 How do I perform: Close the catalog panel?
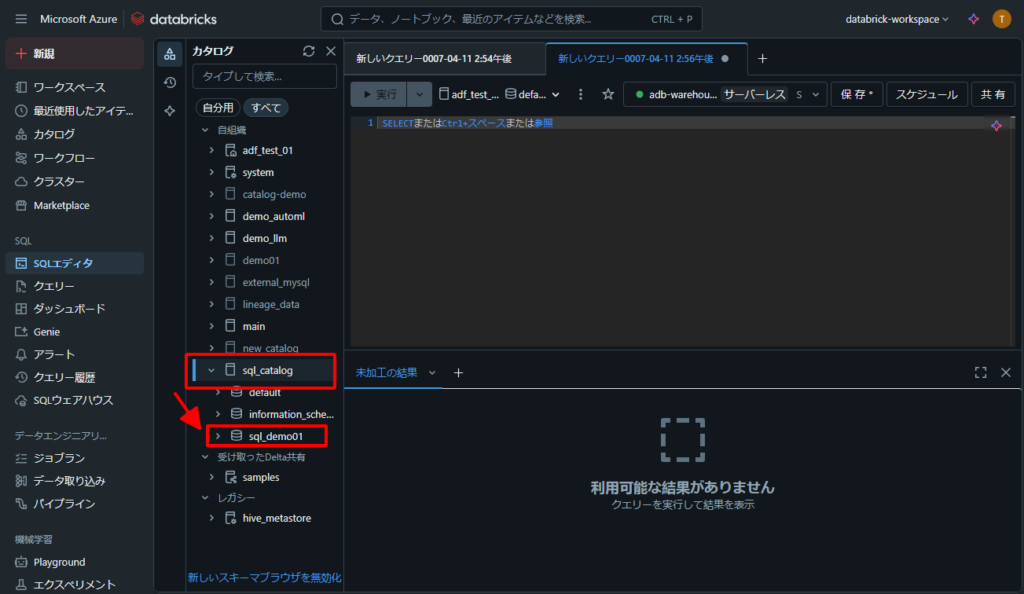tap(330, 51)
